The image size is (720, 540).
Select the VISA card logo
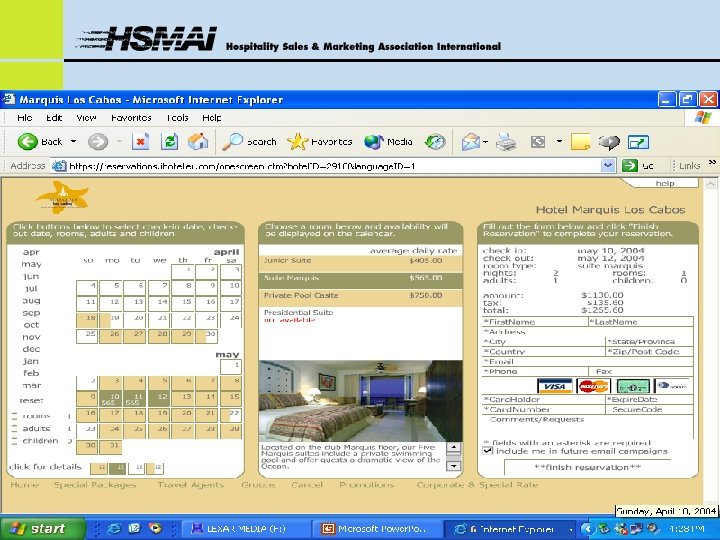(x=554, y=386)
